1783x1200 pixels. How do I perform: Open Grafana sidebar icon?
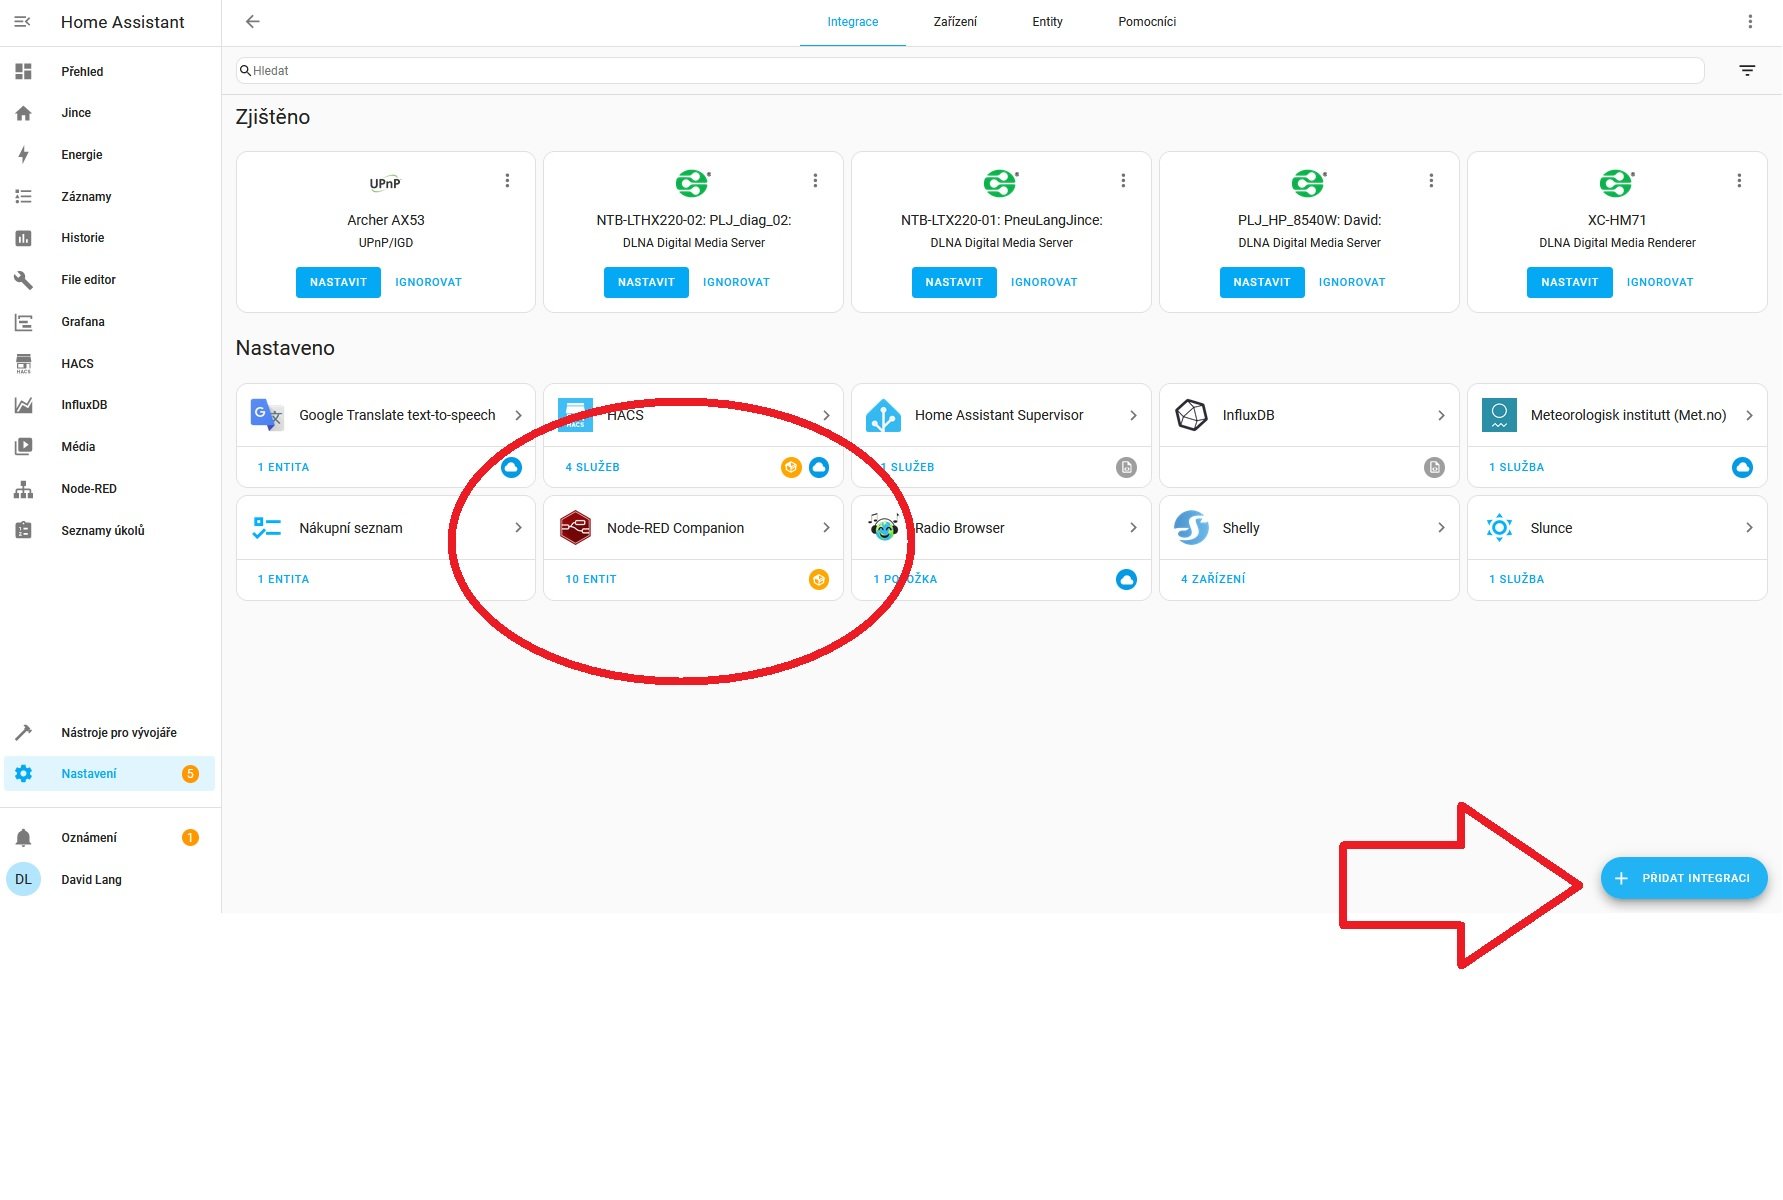point(23,322)
